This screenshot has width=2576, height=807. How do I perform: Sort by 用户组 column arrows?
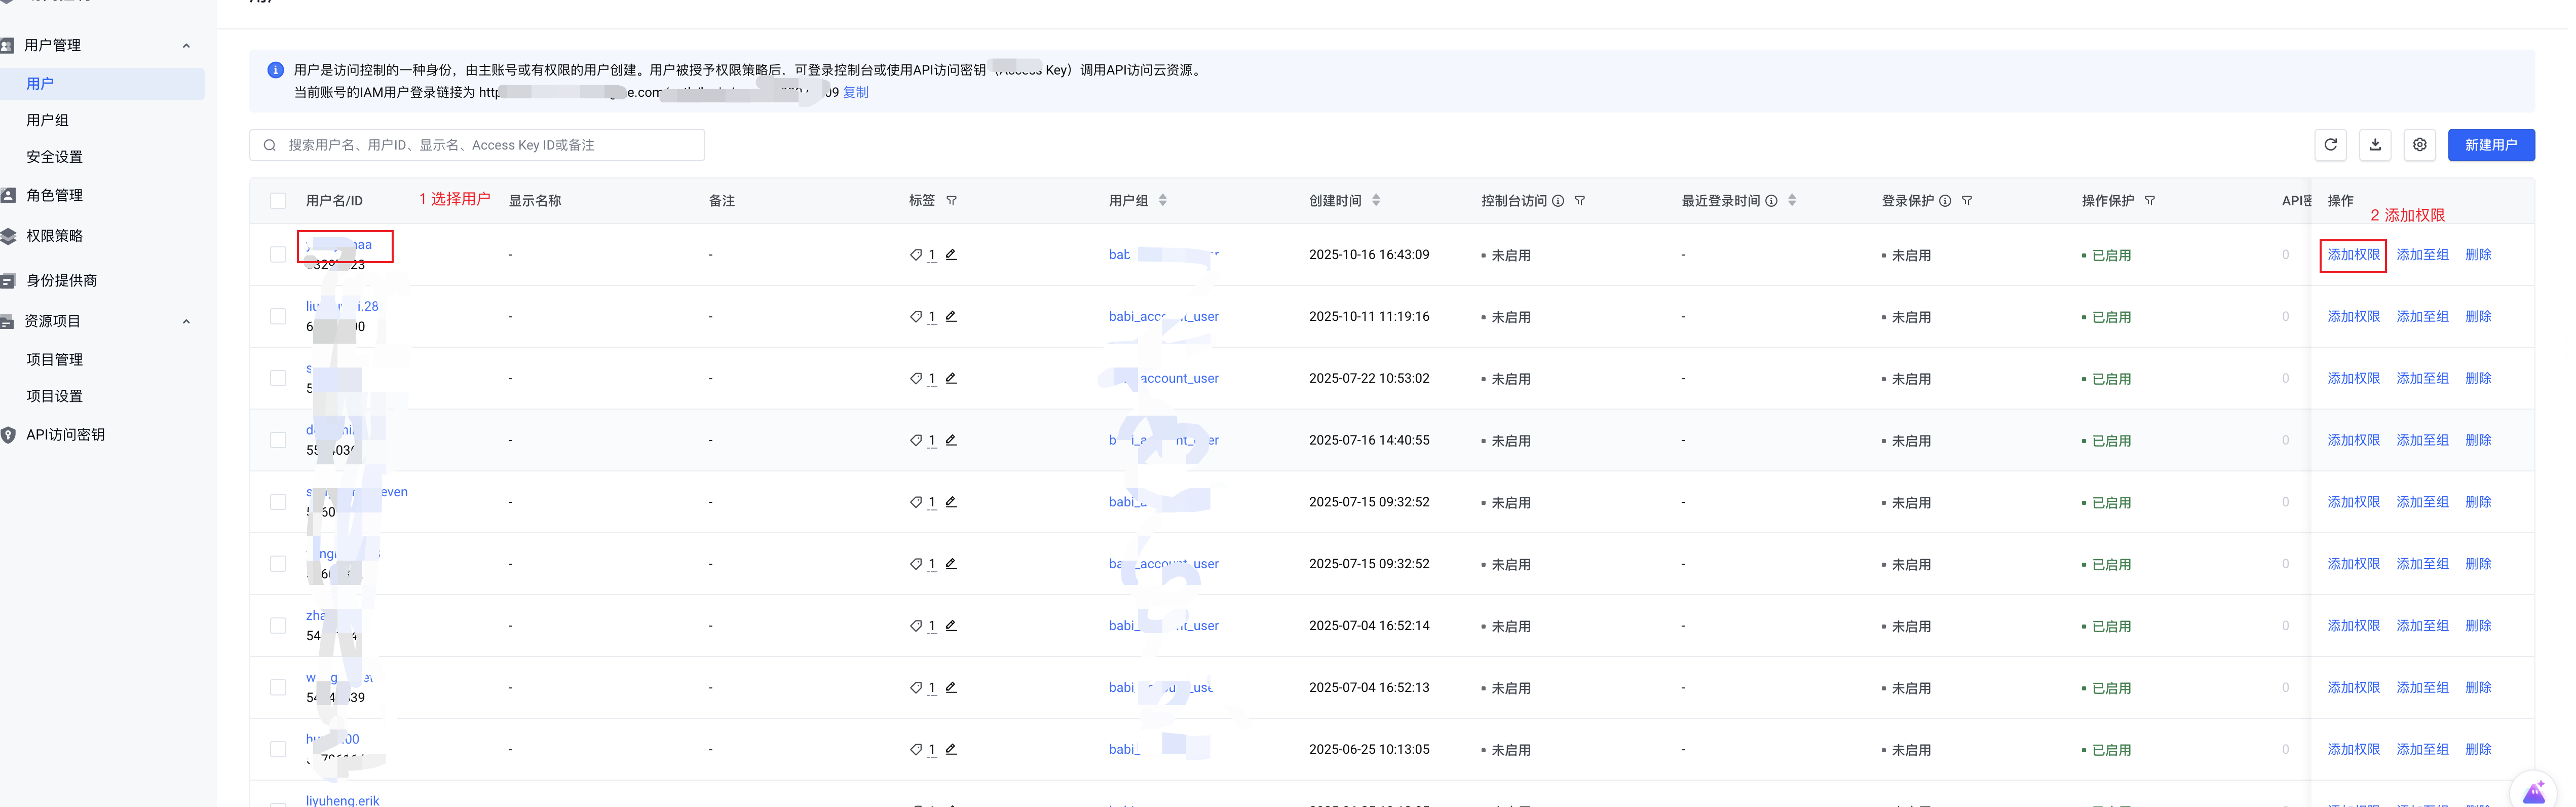(x=1163, y=201)
